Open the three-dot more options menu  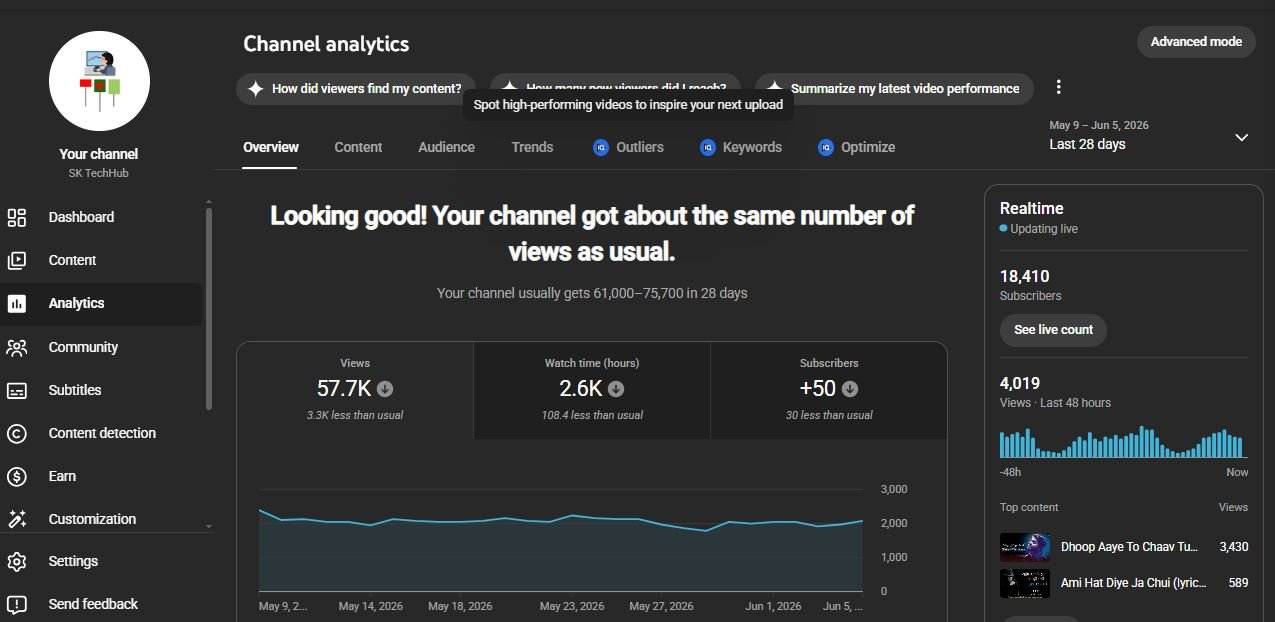pos(1059,88)
